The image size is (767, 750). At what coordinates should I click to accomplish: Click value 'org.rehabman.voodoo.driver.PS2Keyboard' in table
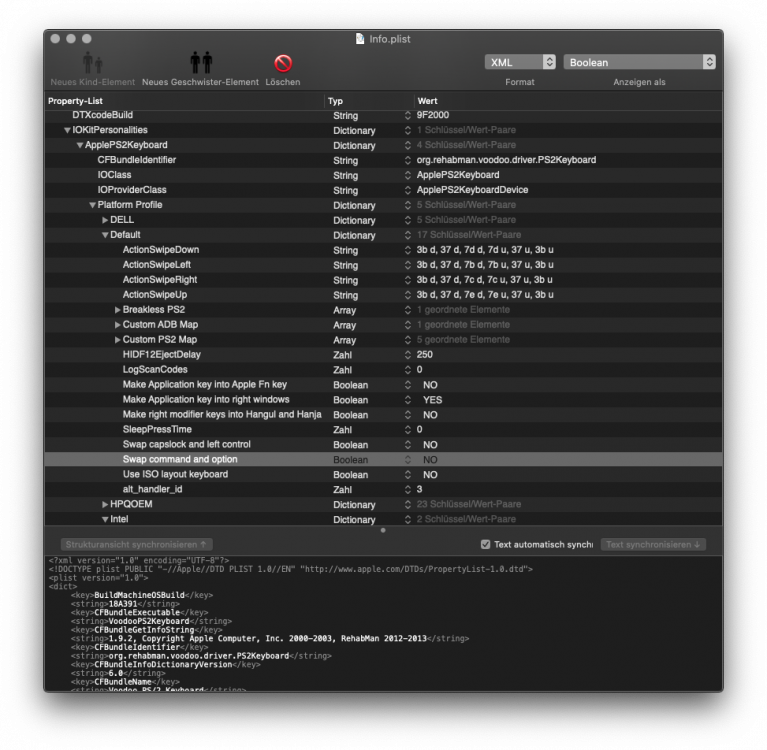pyautogui.click(x=506, y=160)
